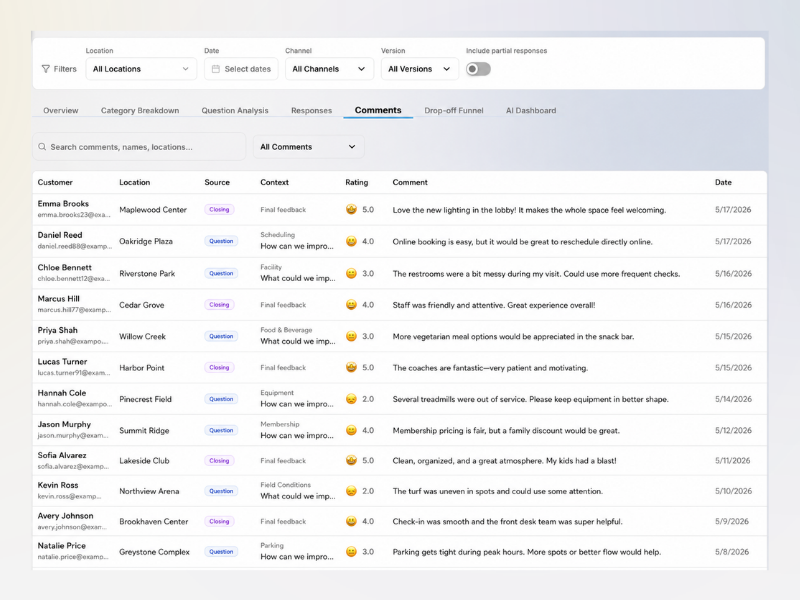This screenshot has width=800, height=600.
Task: Toggle Include partial responses switch
Action: [x=478, y=69]
